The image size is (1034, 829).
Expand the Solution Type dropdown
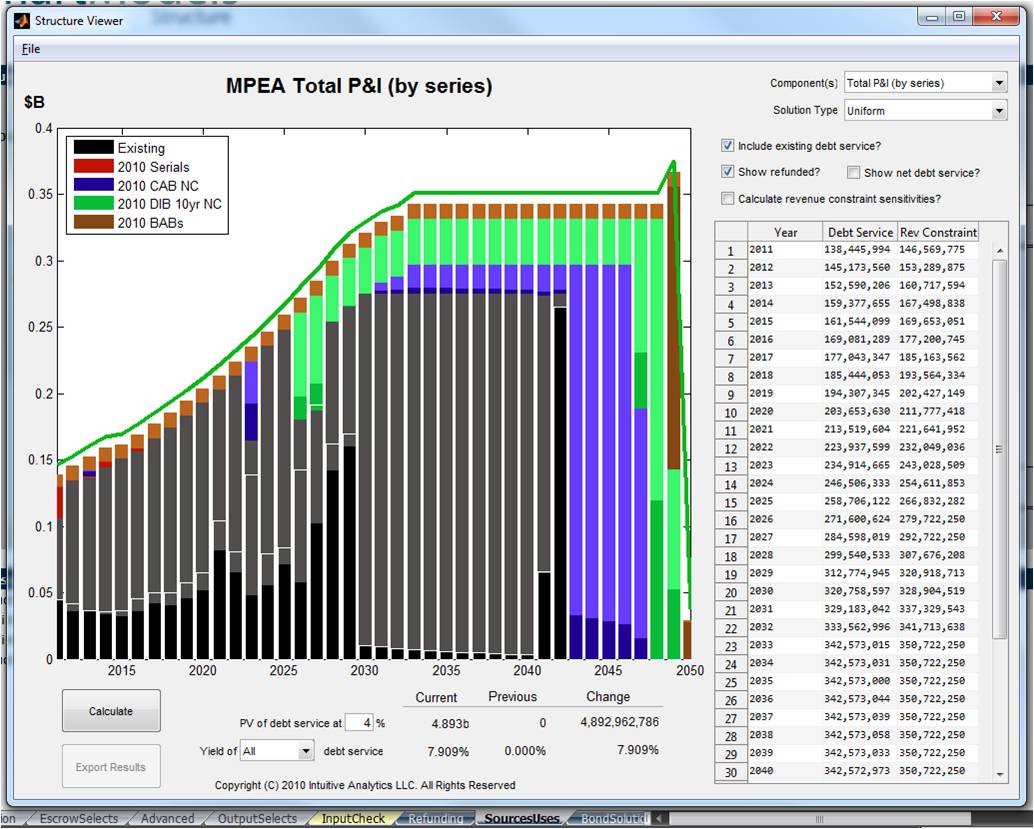point(999,110)
